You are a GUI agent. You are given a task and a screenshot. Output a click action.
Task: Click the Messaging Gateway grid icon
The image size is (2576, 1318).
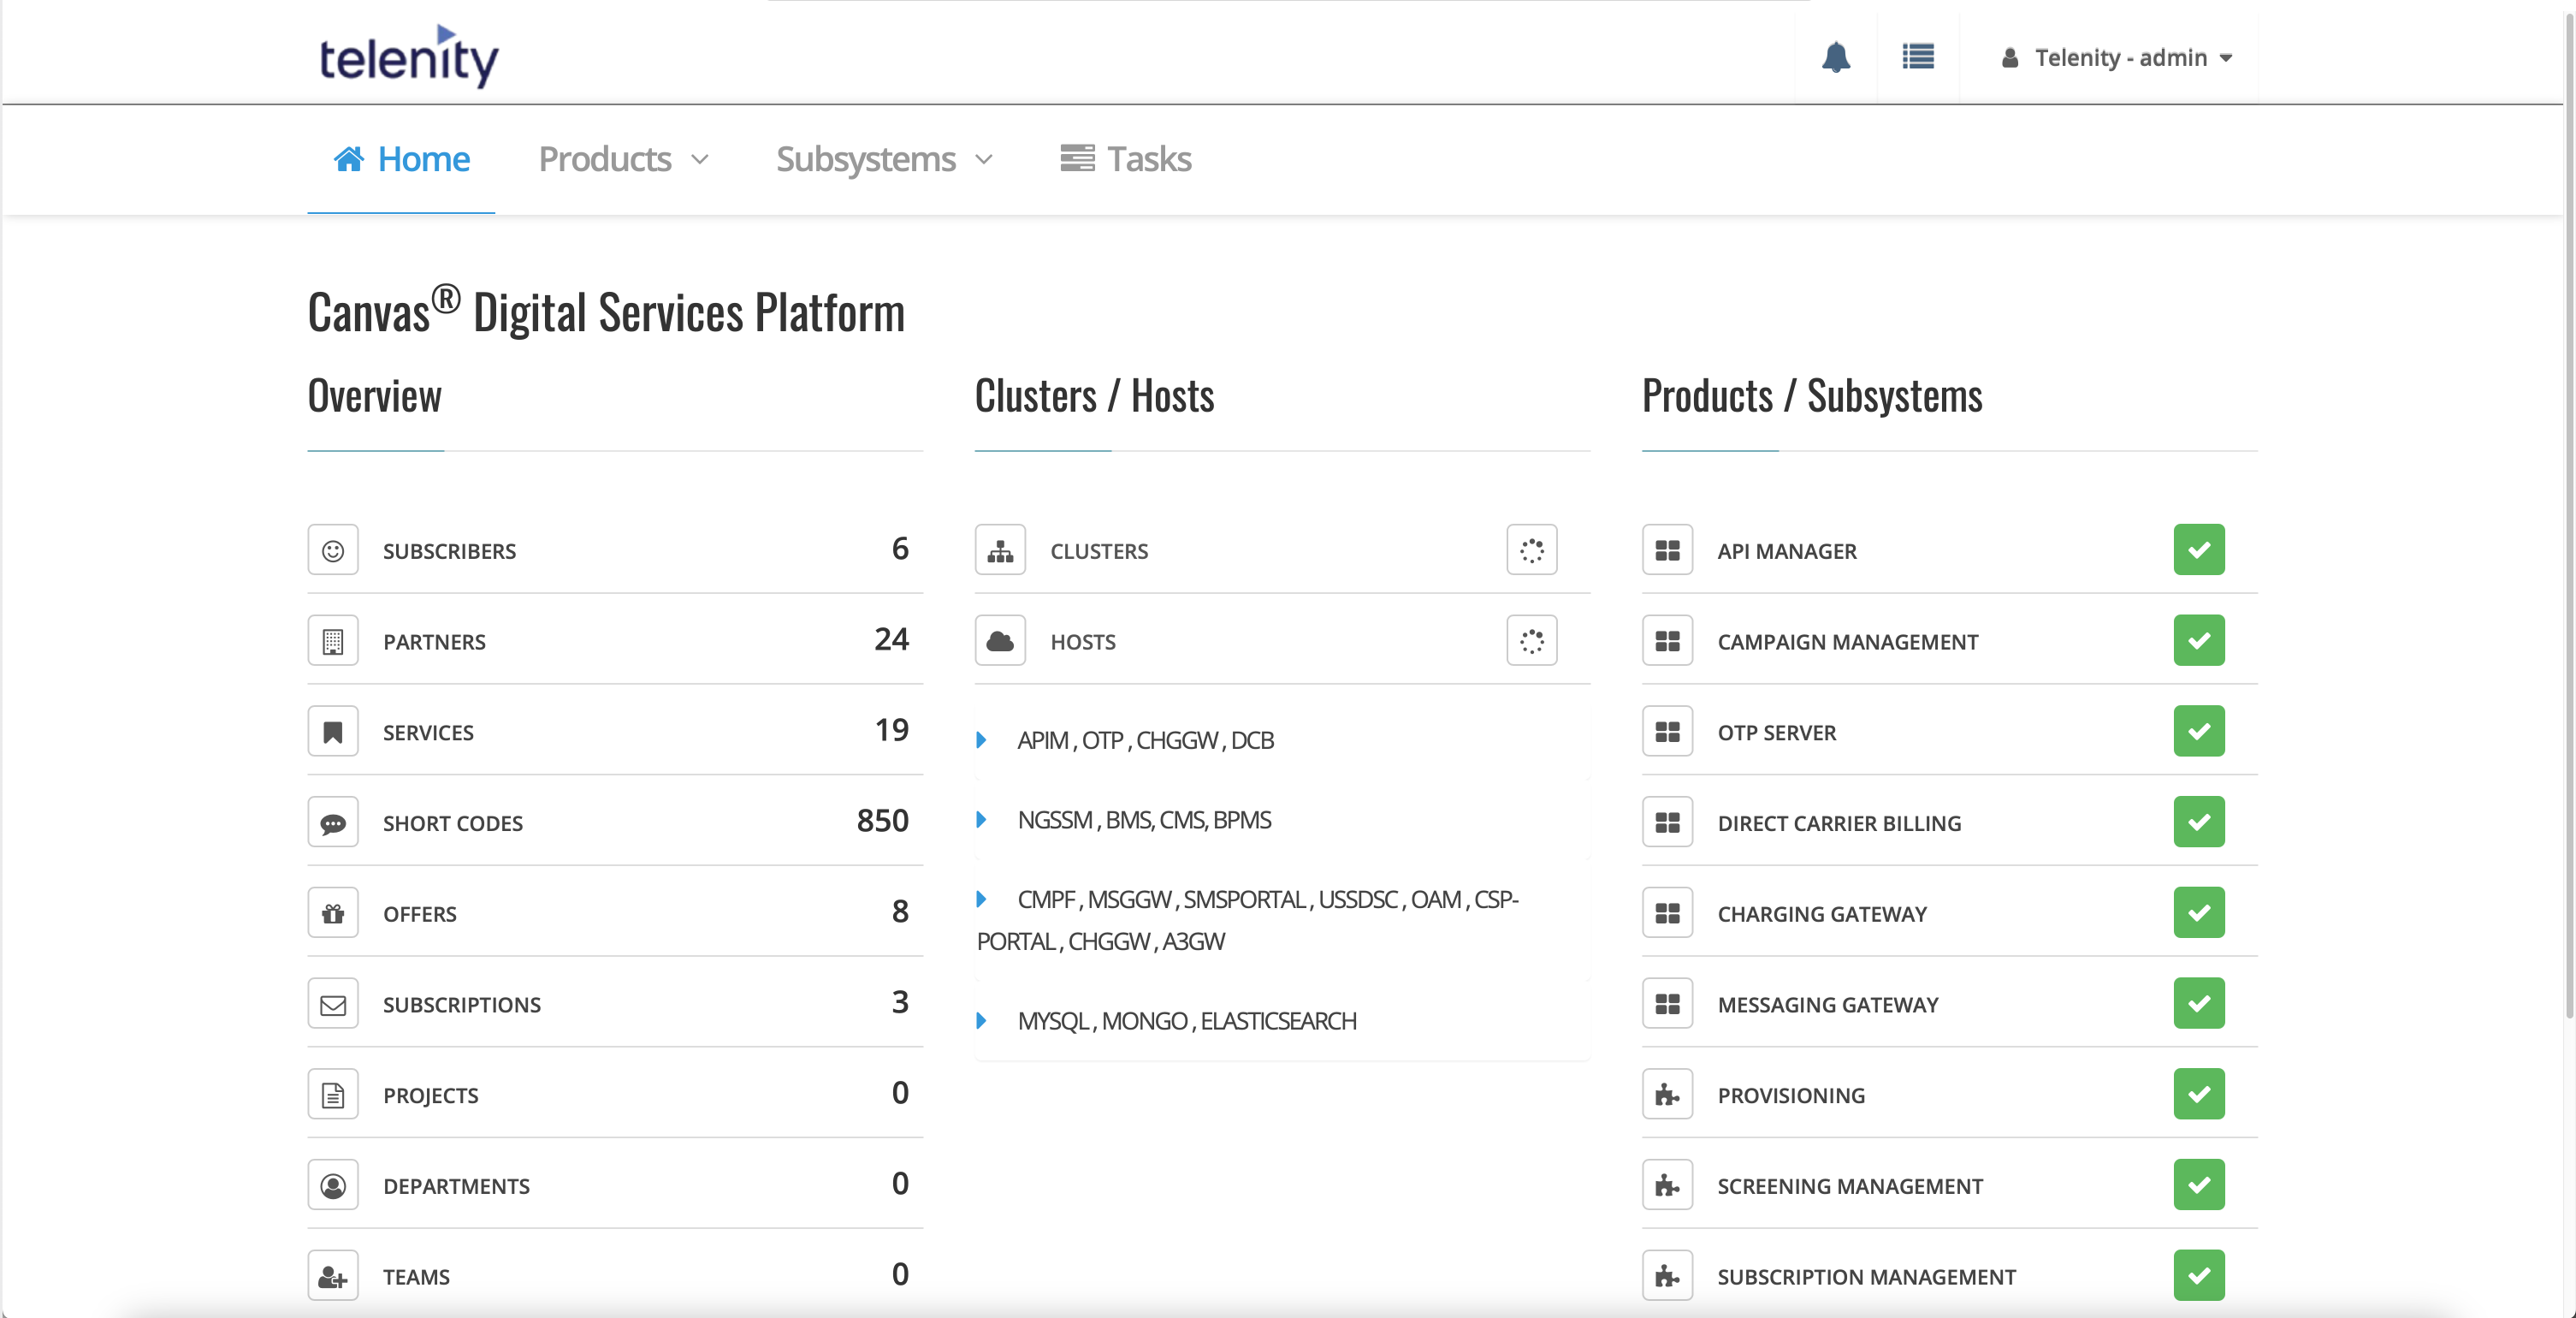[x=1667, y=1004]
